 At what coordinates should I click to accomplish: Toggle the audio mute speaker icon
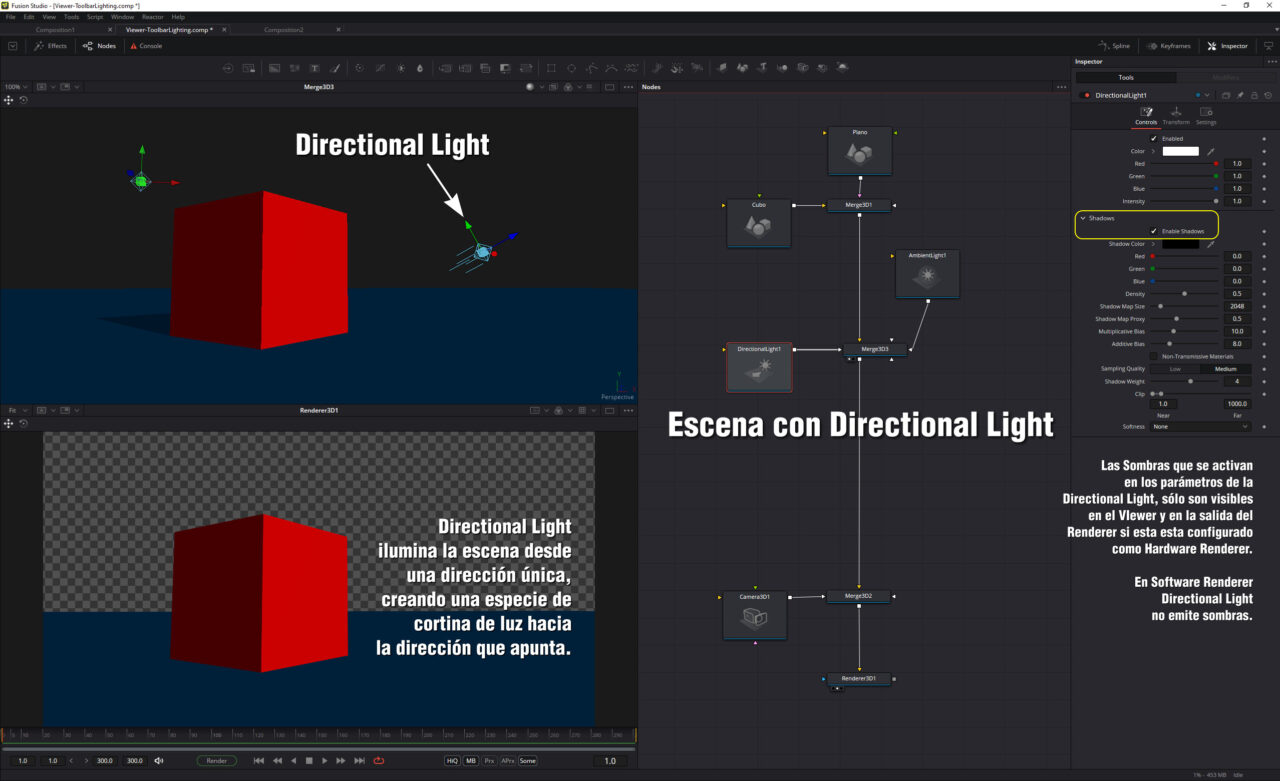tap(159, 761)
